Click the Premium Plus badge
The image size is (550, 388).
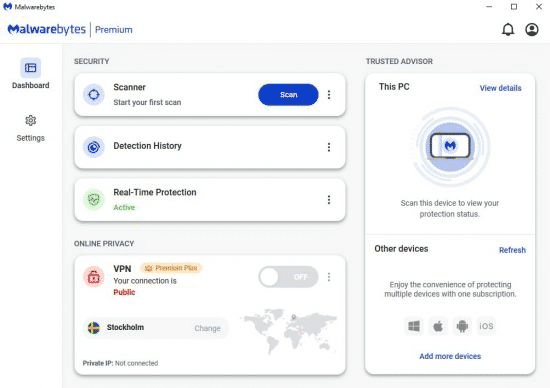[171, 268]
